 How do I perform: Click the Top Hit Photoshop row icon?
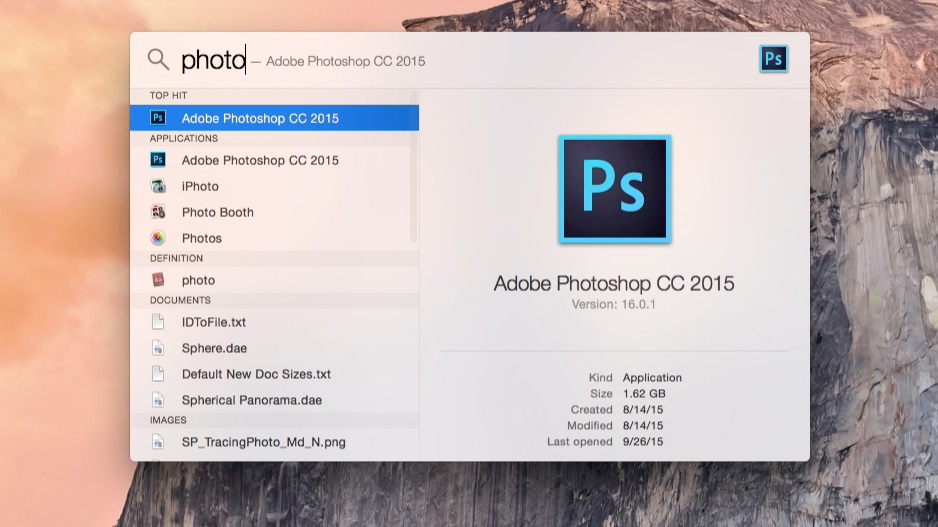coord(158,118)
